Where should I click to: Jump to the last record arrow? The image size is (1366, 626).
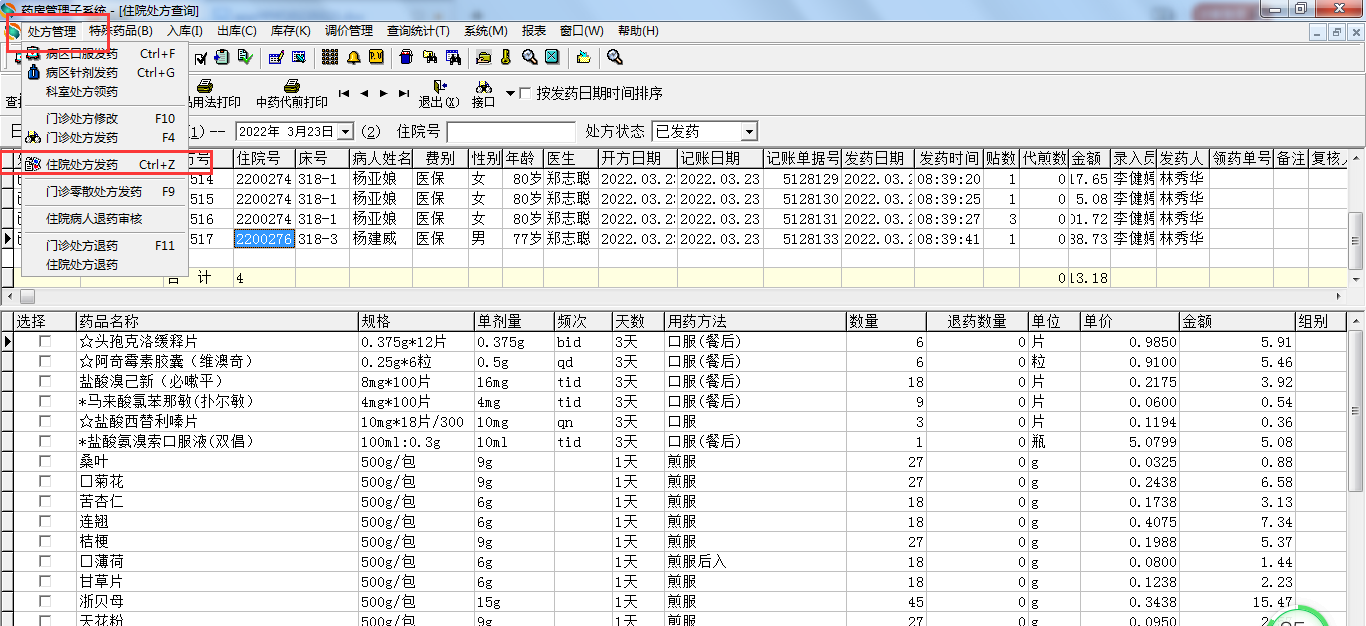(404, 93)
